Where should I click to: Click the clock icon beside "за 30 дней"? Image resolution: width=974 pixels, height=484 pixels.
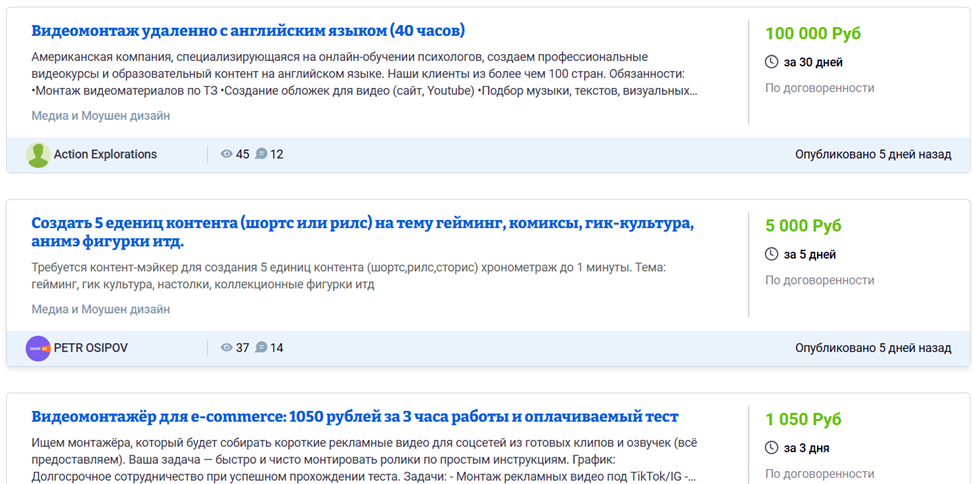[771, 62]
